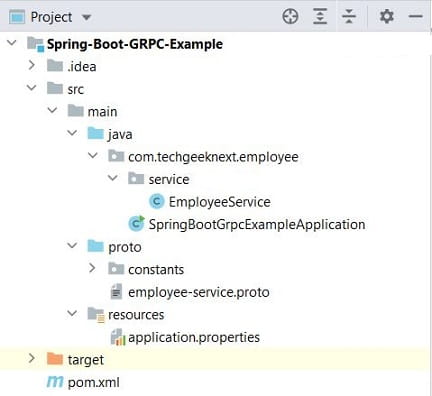The image size is (432, 396).
Task: Select the .idea tree label
Action: click(82, 67)
